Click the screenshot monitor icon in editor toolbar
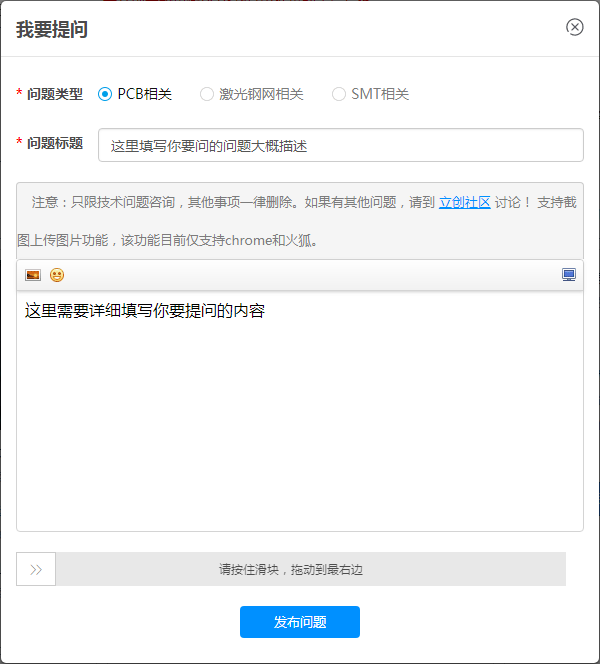Image resolution: width=600 pixels, height=664 pixels. (x=569, y=275)
